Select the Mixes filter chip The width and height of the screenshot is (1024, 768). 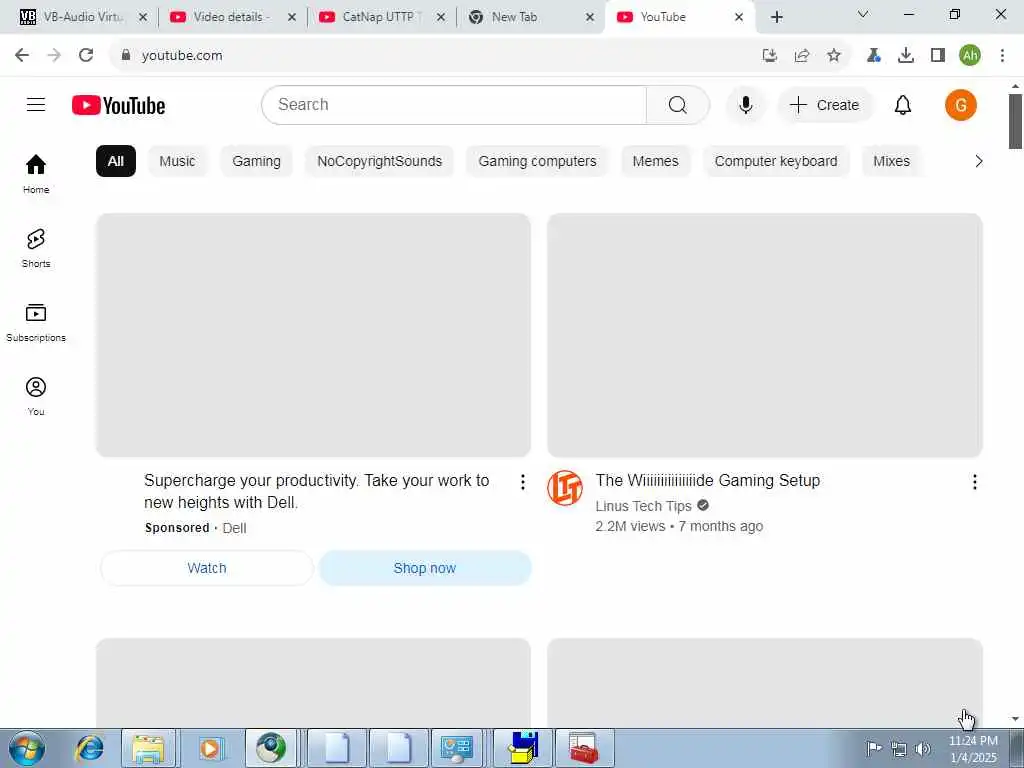click(891, 161)
